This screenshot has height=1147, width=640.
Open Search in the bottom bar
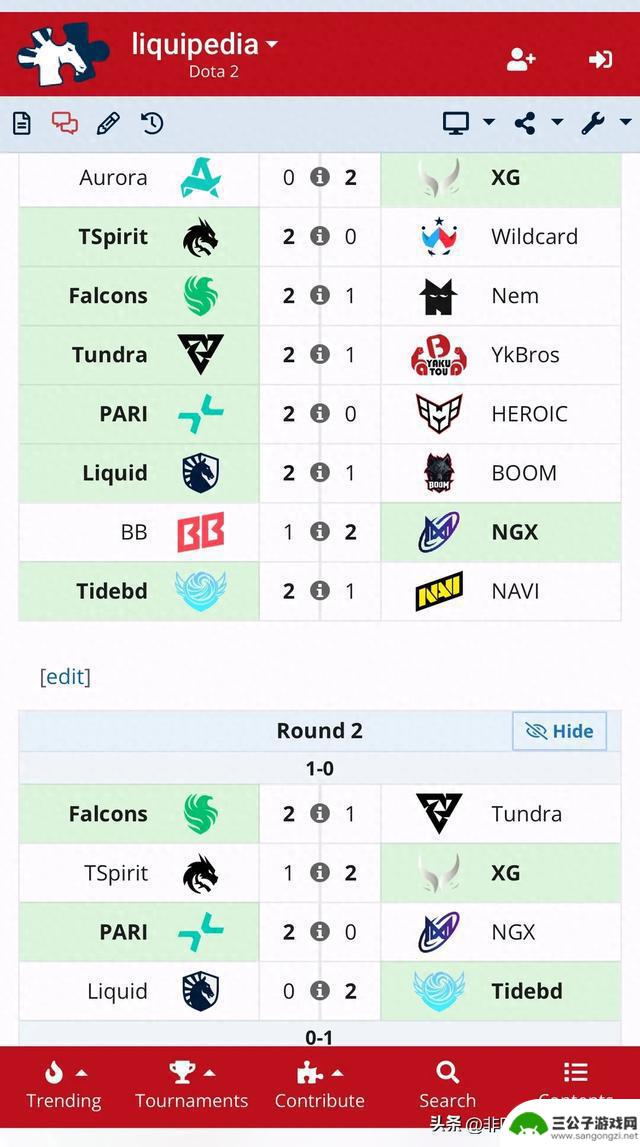pyautogui.click(x=447, y=1086)
